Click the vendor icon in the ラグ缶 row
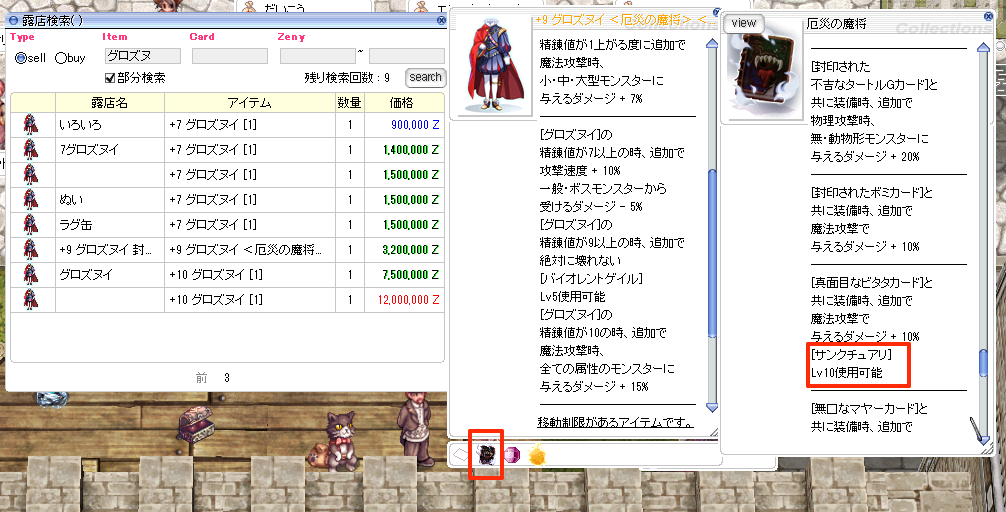 (30, 225)
